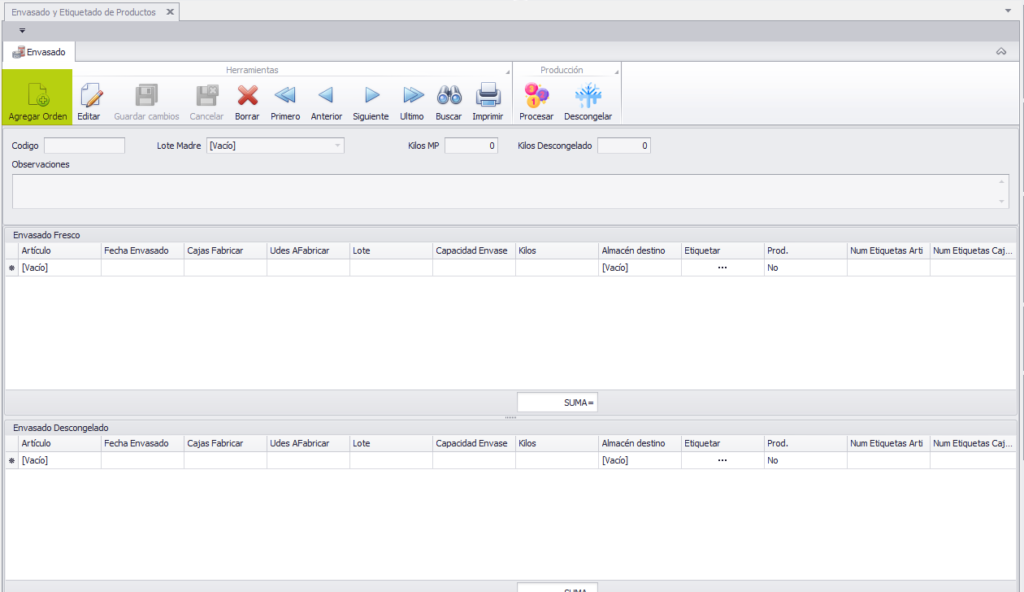The height and width of the screenshot is (592, 1024).
Task: Sort Envasado Fresco by Artículo column
Action: pos(59,250)
